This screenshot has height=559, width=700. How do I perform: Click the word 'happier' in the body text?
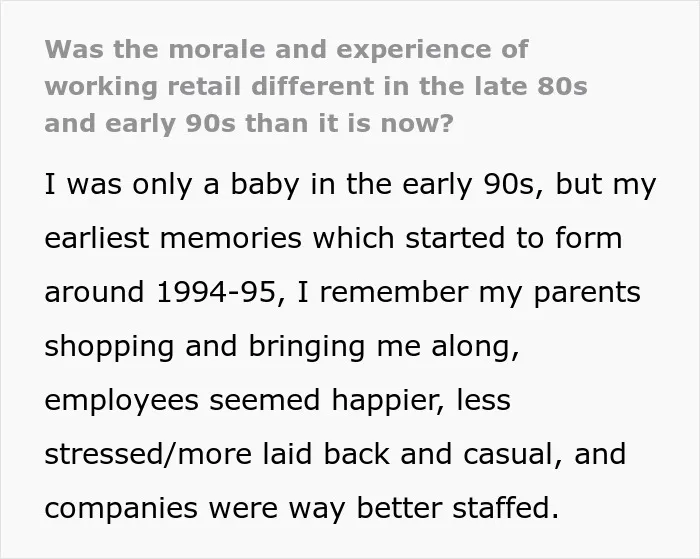(387, 400)
